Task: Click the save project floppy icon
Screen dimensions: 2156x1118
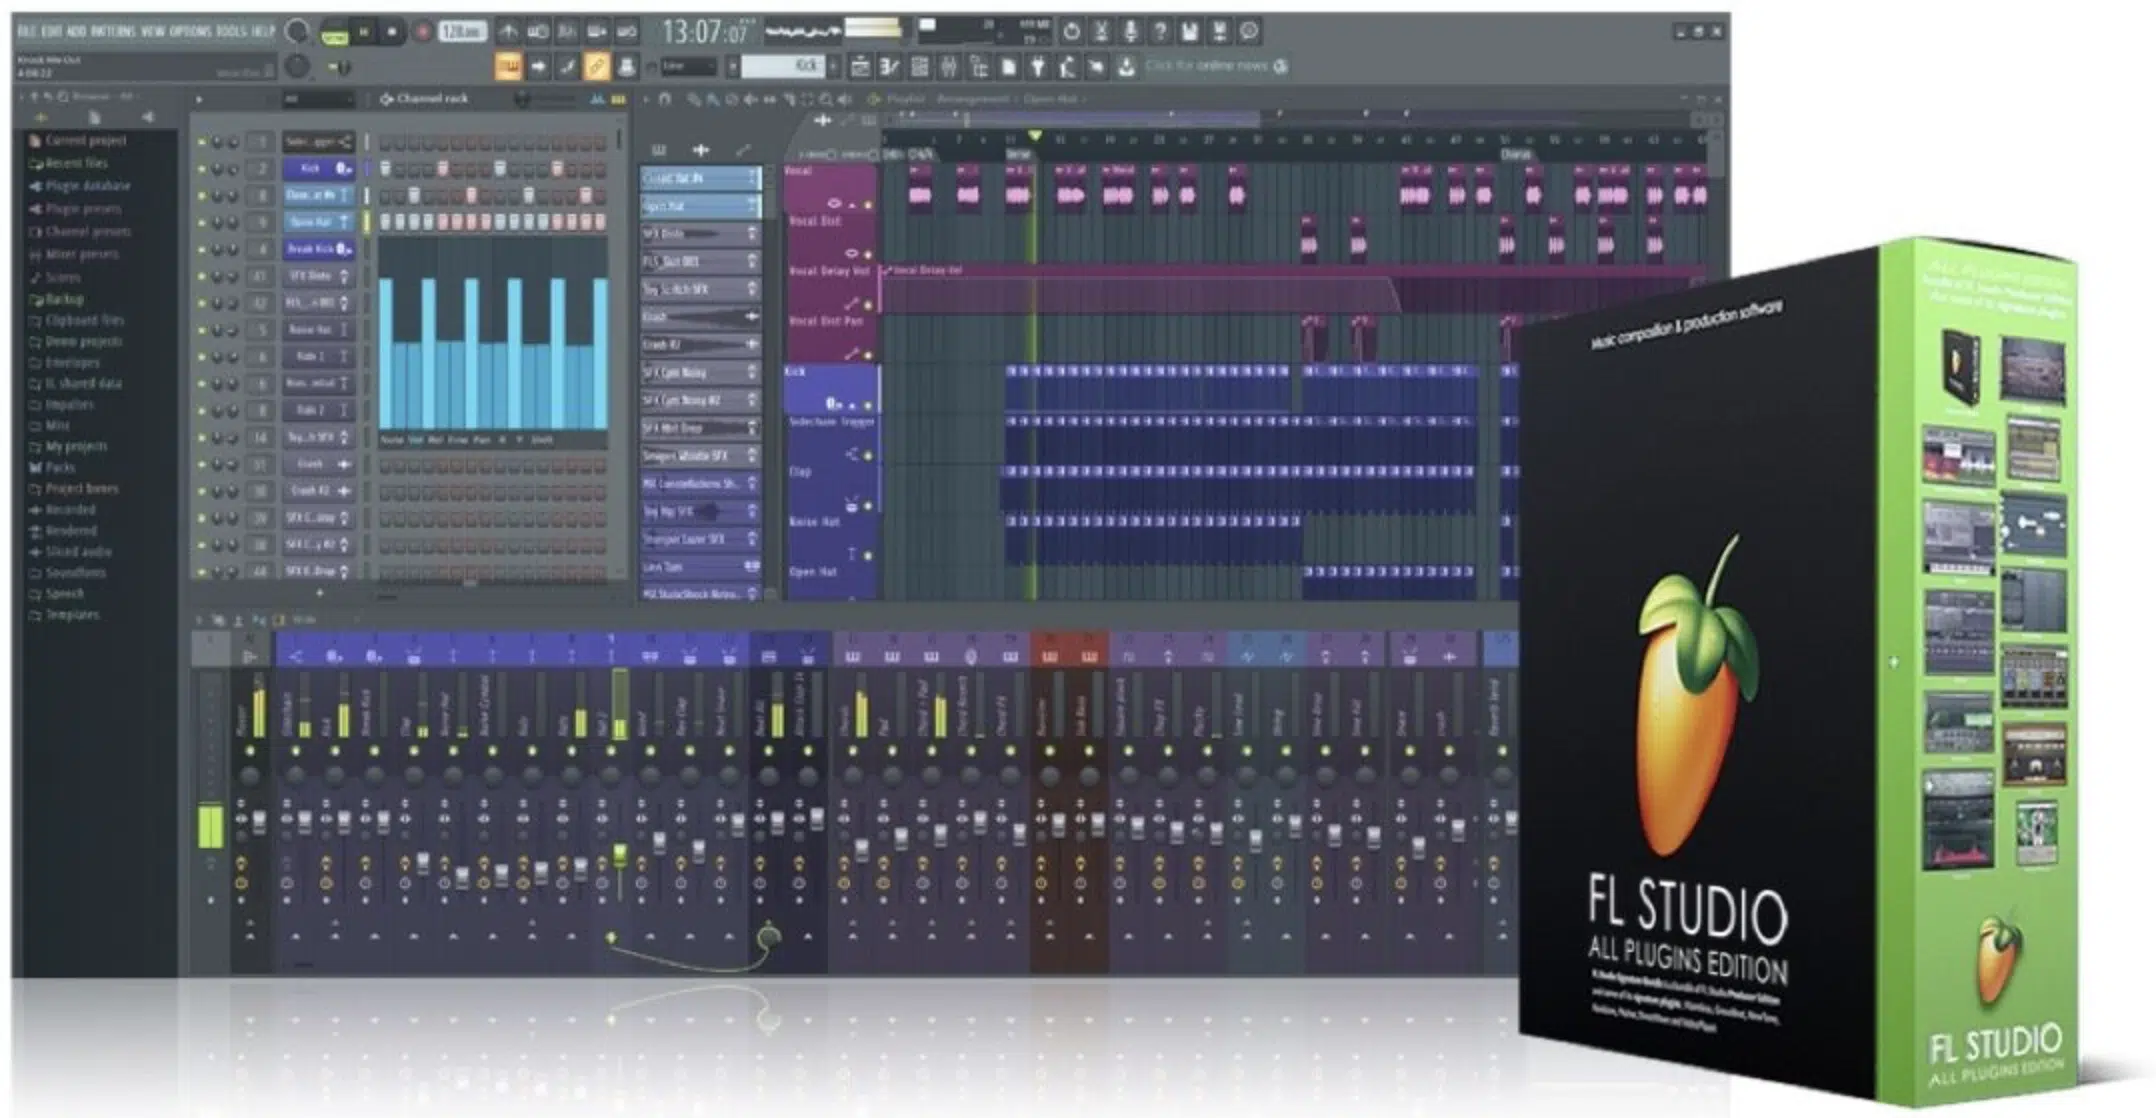Action: pos(1189,32)
